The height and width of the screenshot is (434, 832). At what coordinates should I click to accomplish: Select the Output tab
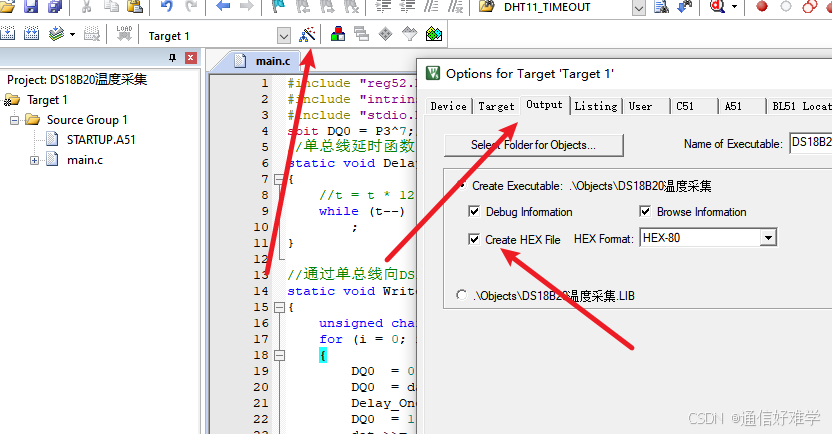(544, 105)
